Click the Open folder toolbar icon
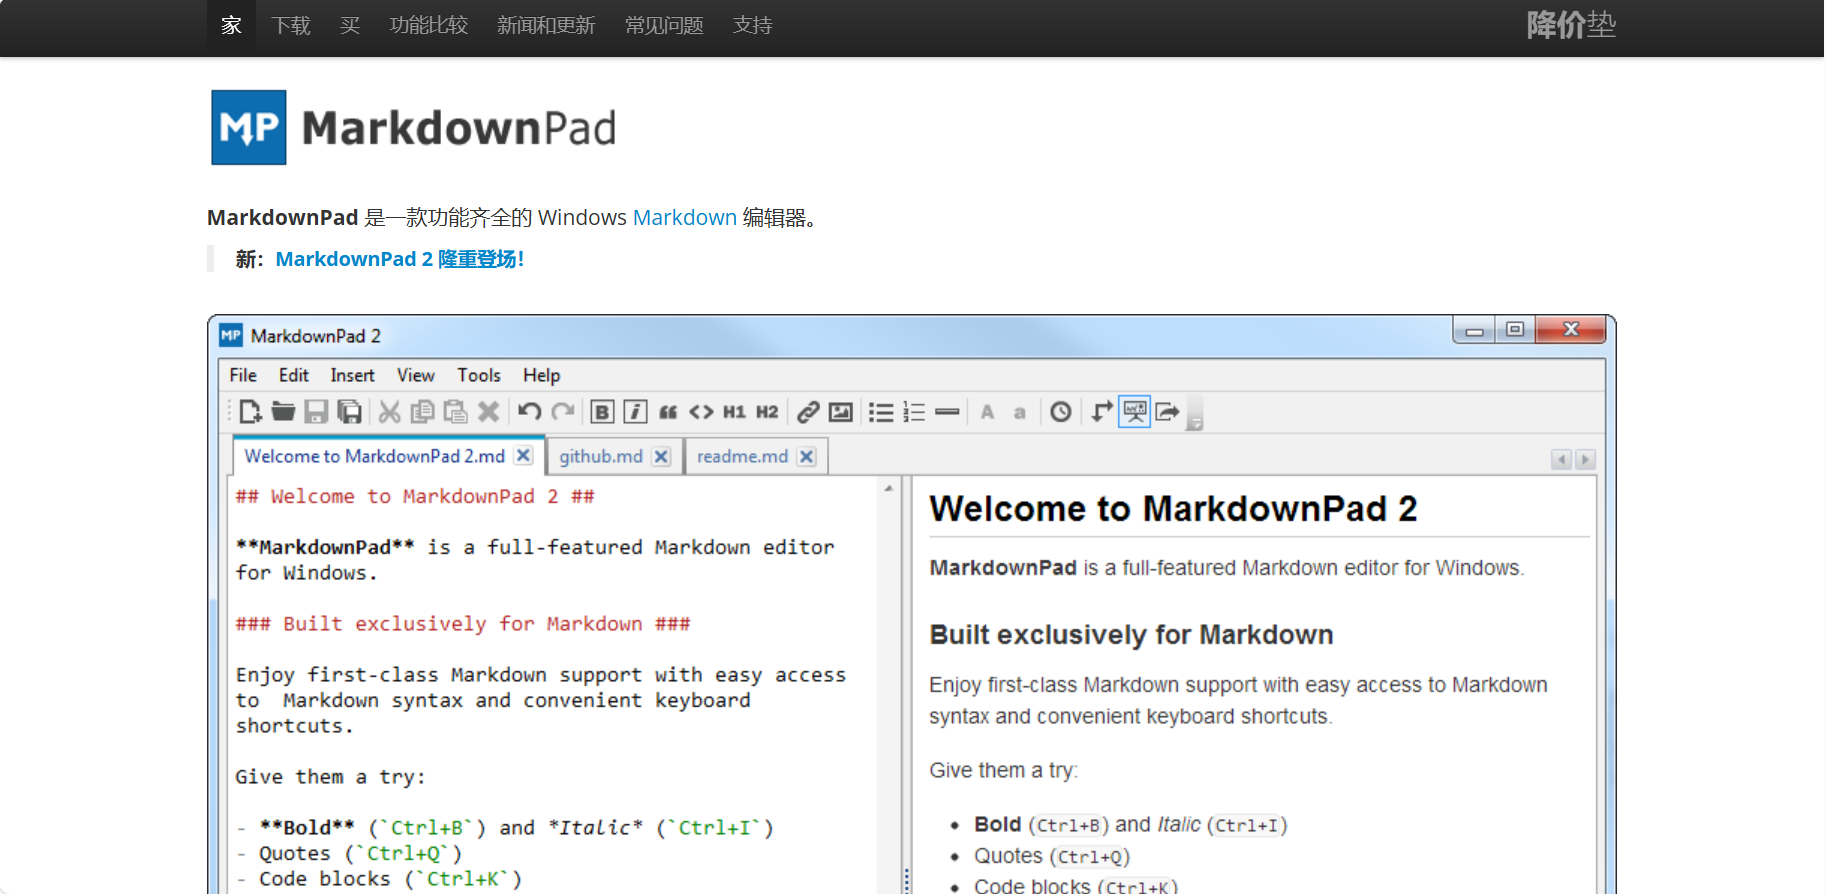This screenshot has width=1826, height=894. point(283,411)
